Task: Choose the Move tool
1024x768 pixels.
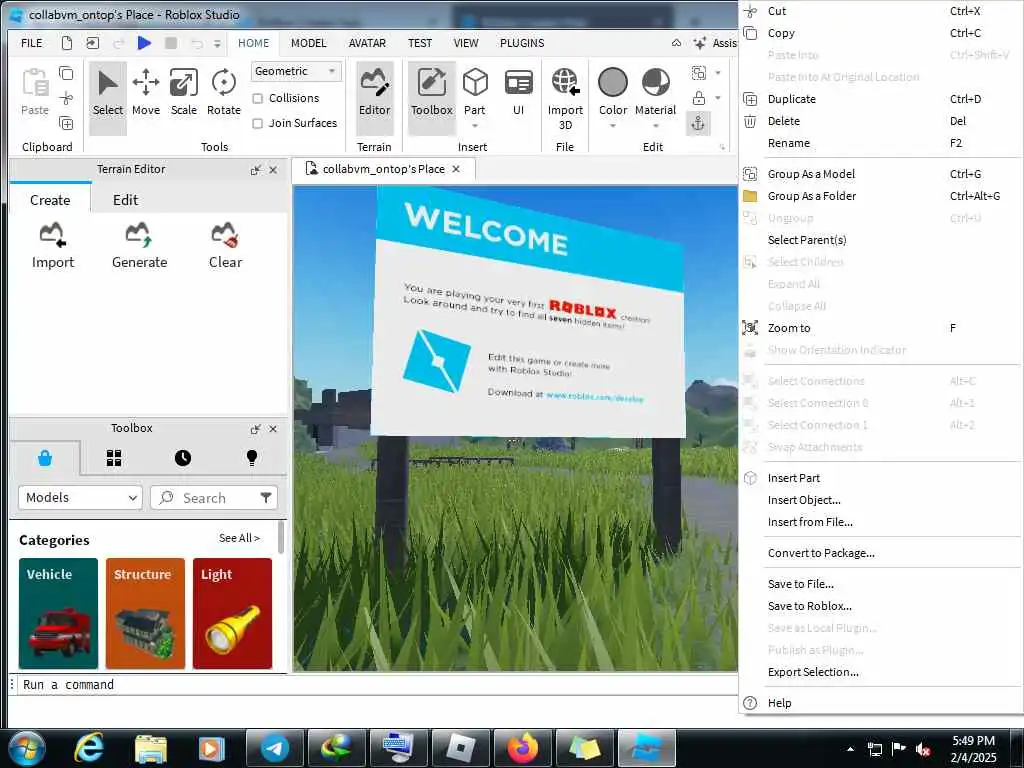Action: click(146, 93)
